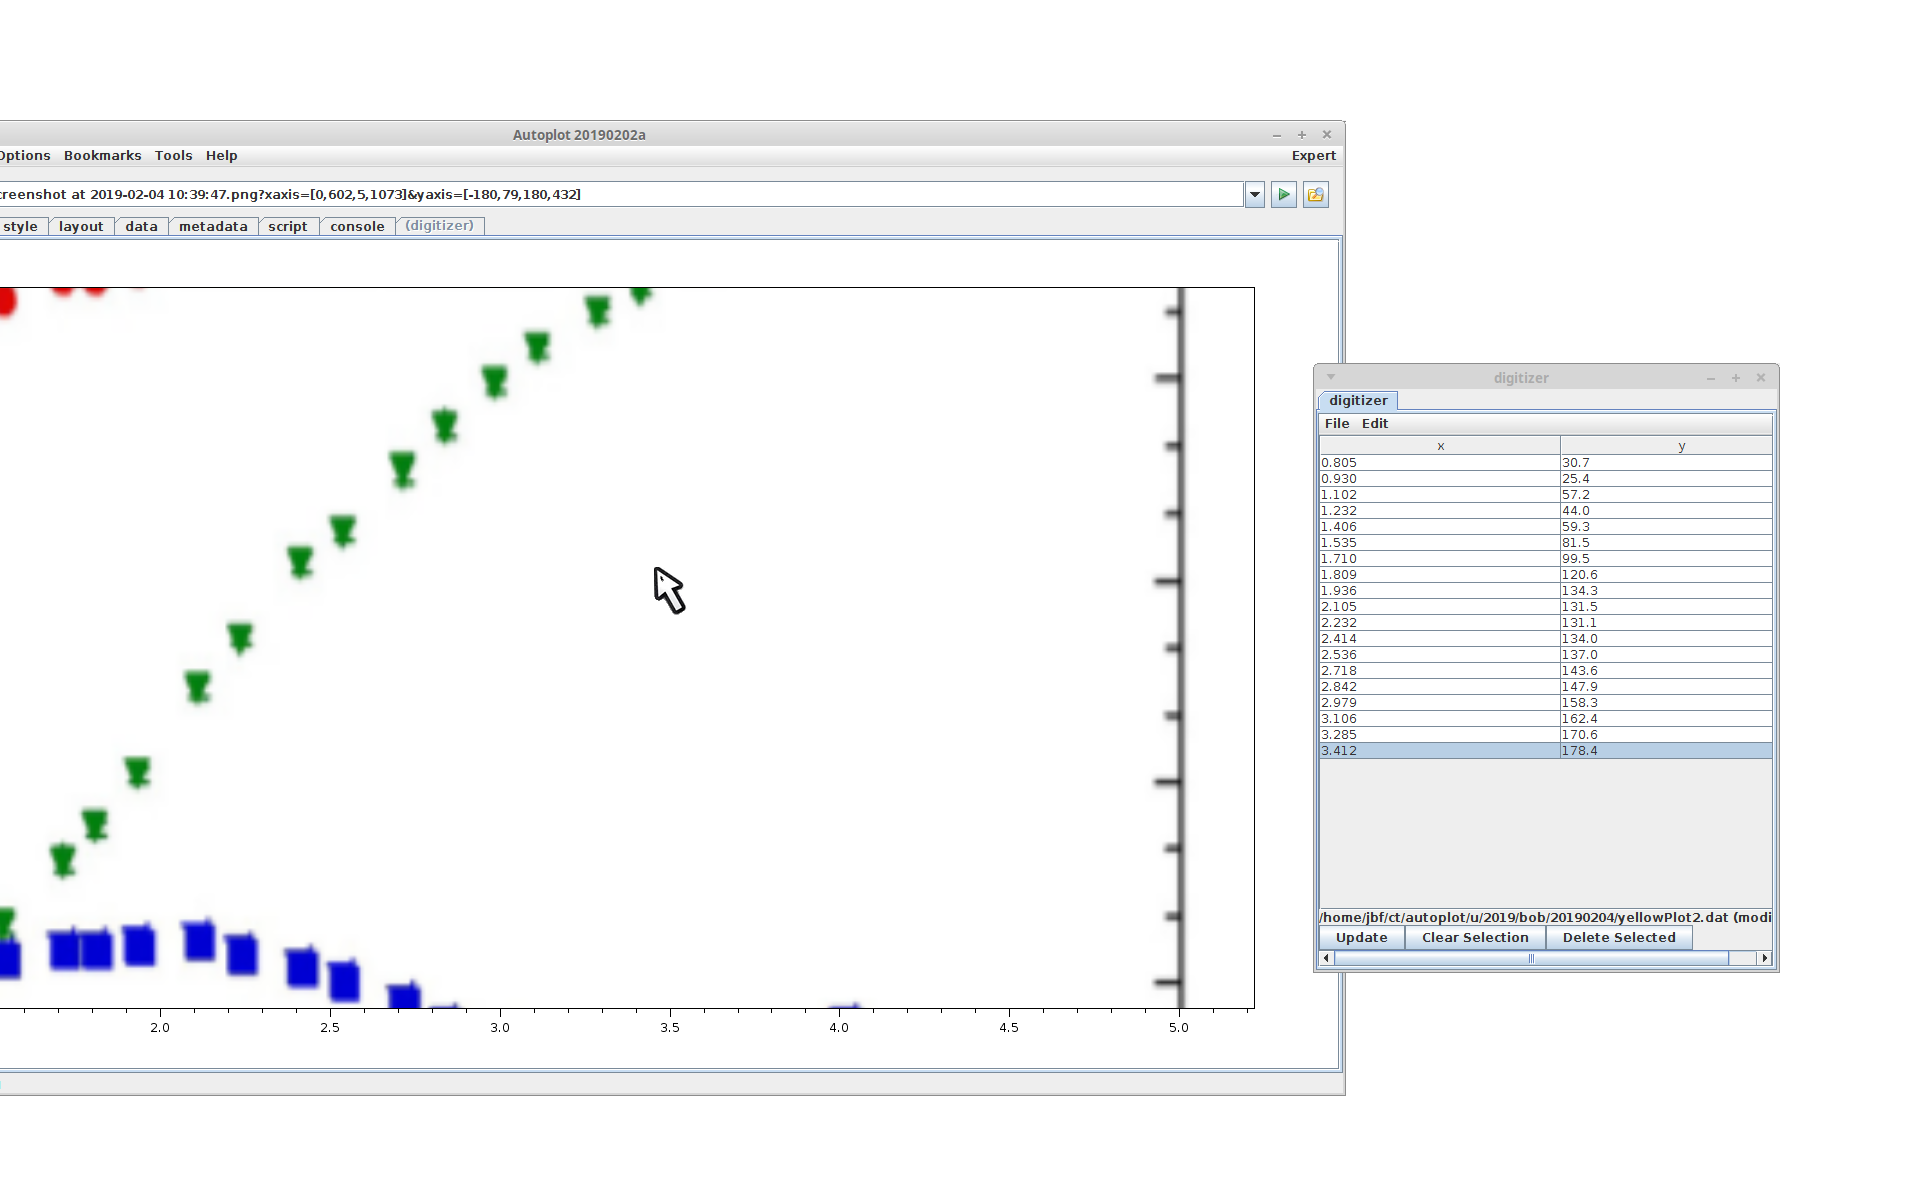Select the table row with x 2.842
This screenshot has width=1920, height=1200.
pyautogui.click(x=1546, y=687)
